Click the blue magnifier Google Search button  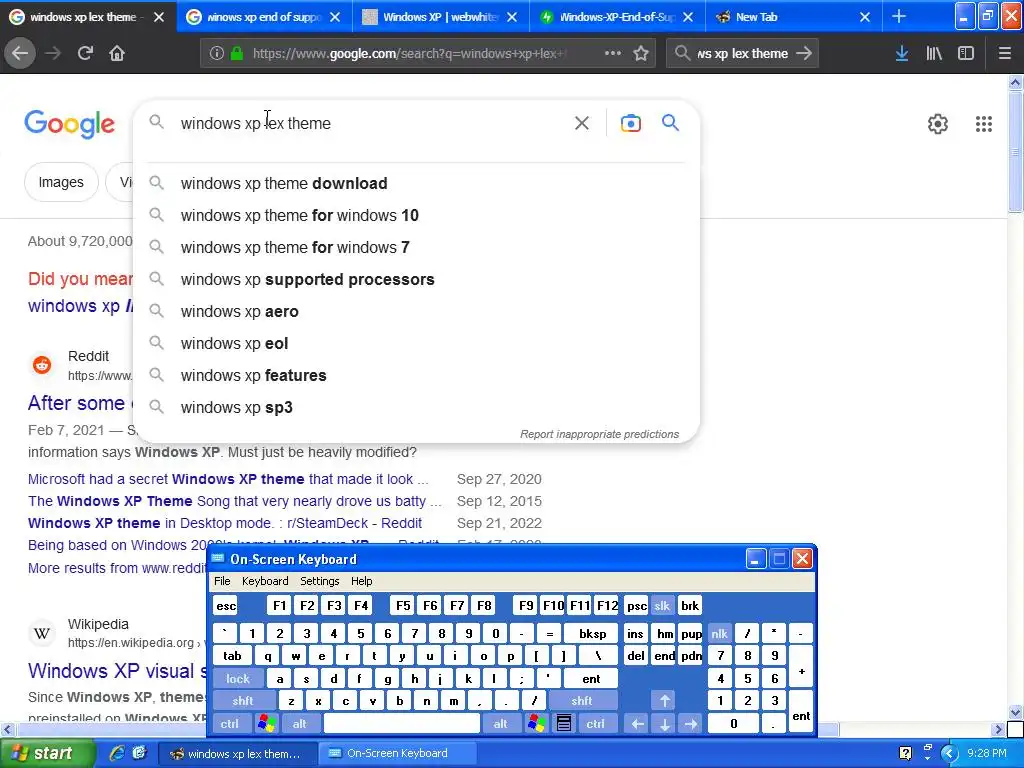(670, 122)
